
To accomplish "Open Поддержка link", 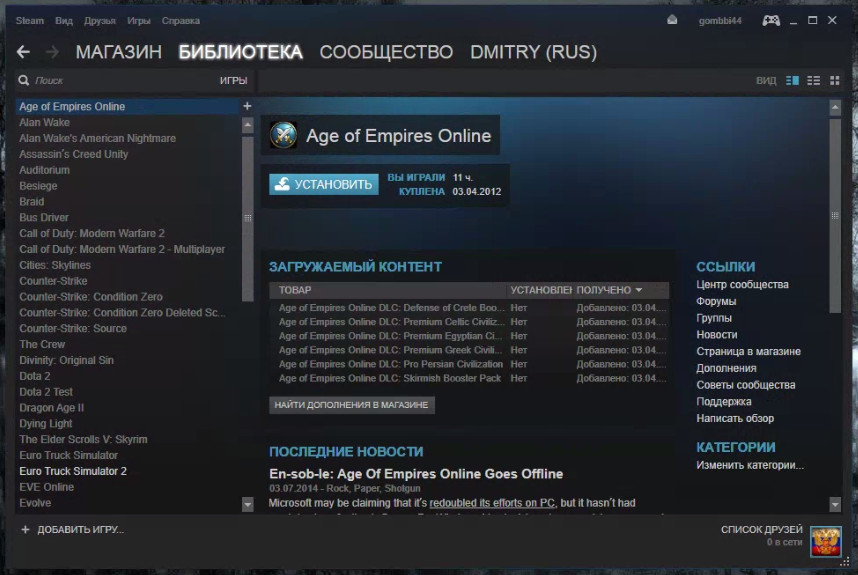I will click(723, 402).
